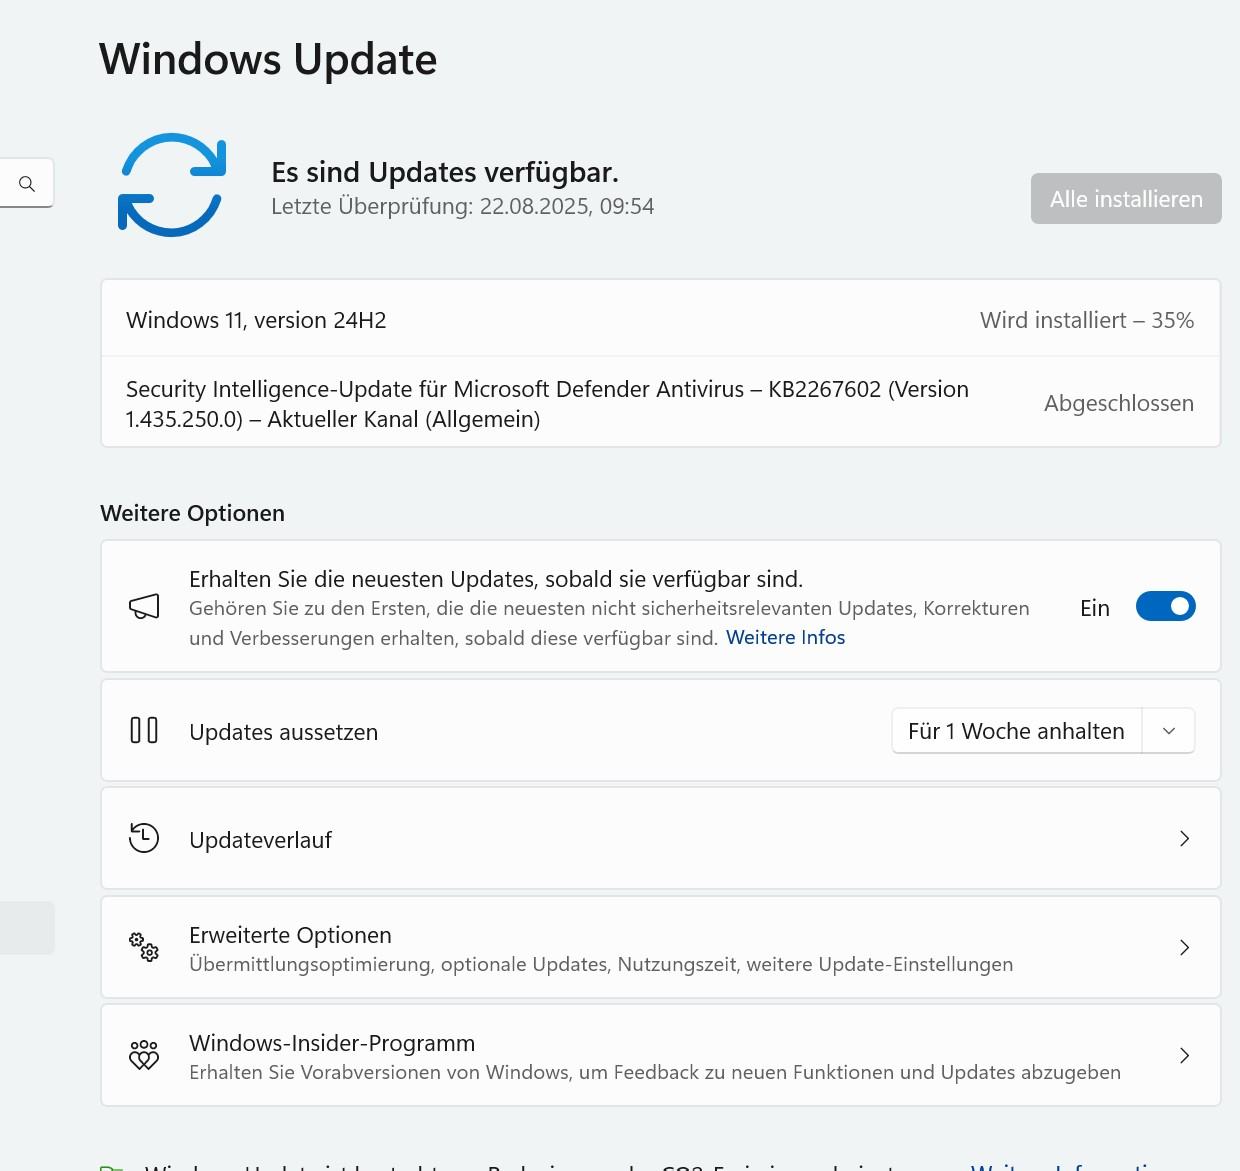Screen dimensions: 1240x1171
Task: Click the megaphone icon for newest updates
Action: point(144,606)
